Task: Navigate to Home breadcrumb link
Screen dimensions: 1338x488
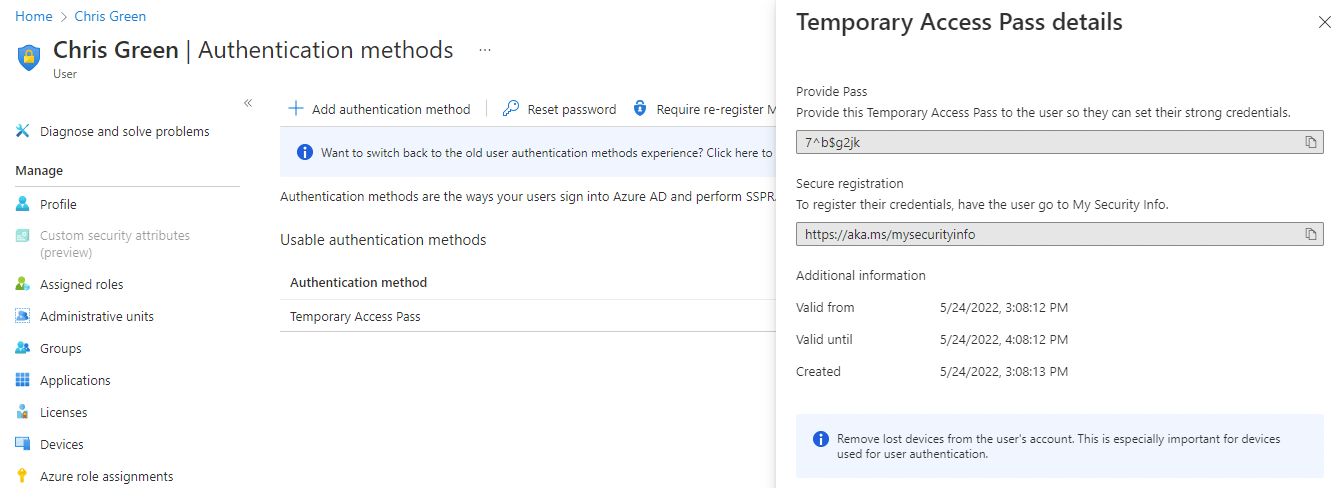Action: click(x=33, y=16)
